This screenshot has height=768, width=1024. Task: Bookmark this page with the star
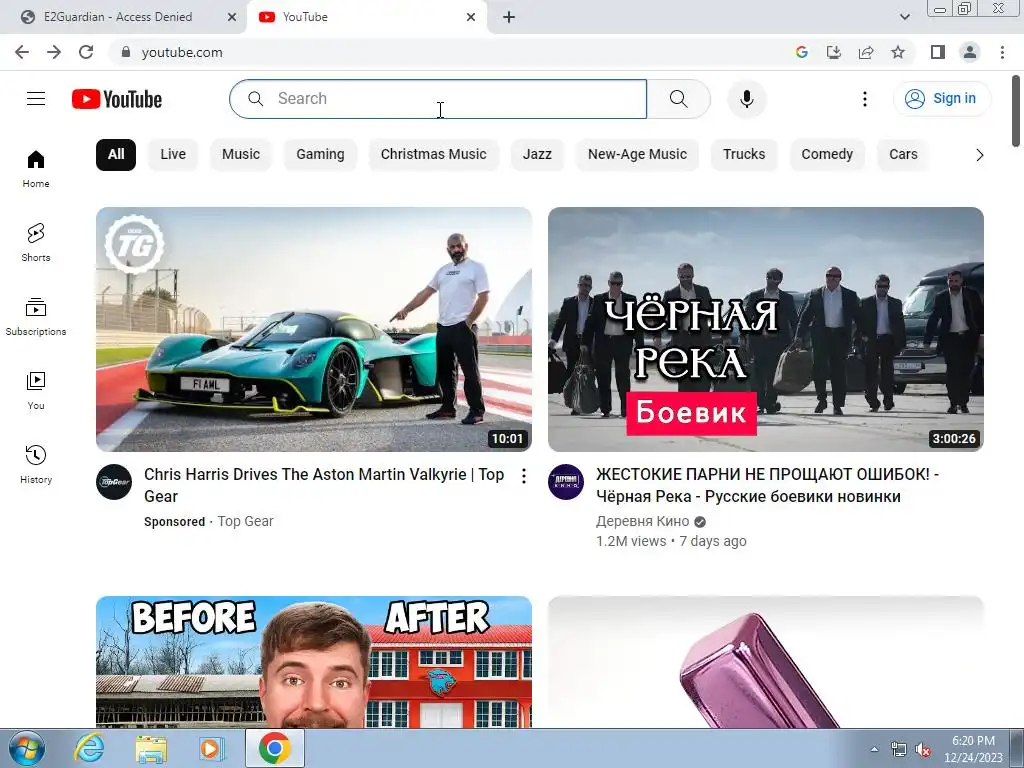(x=898, y=52)
